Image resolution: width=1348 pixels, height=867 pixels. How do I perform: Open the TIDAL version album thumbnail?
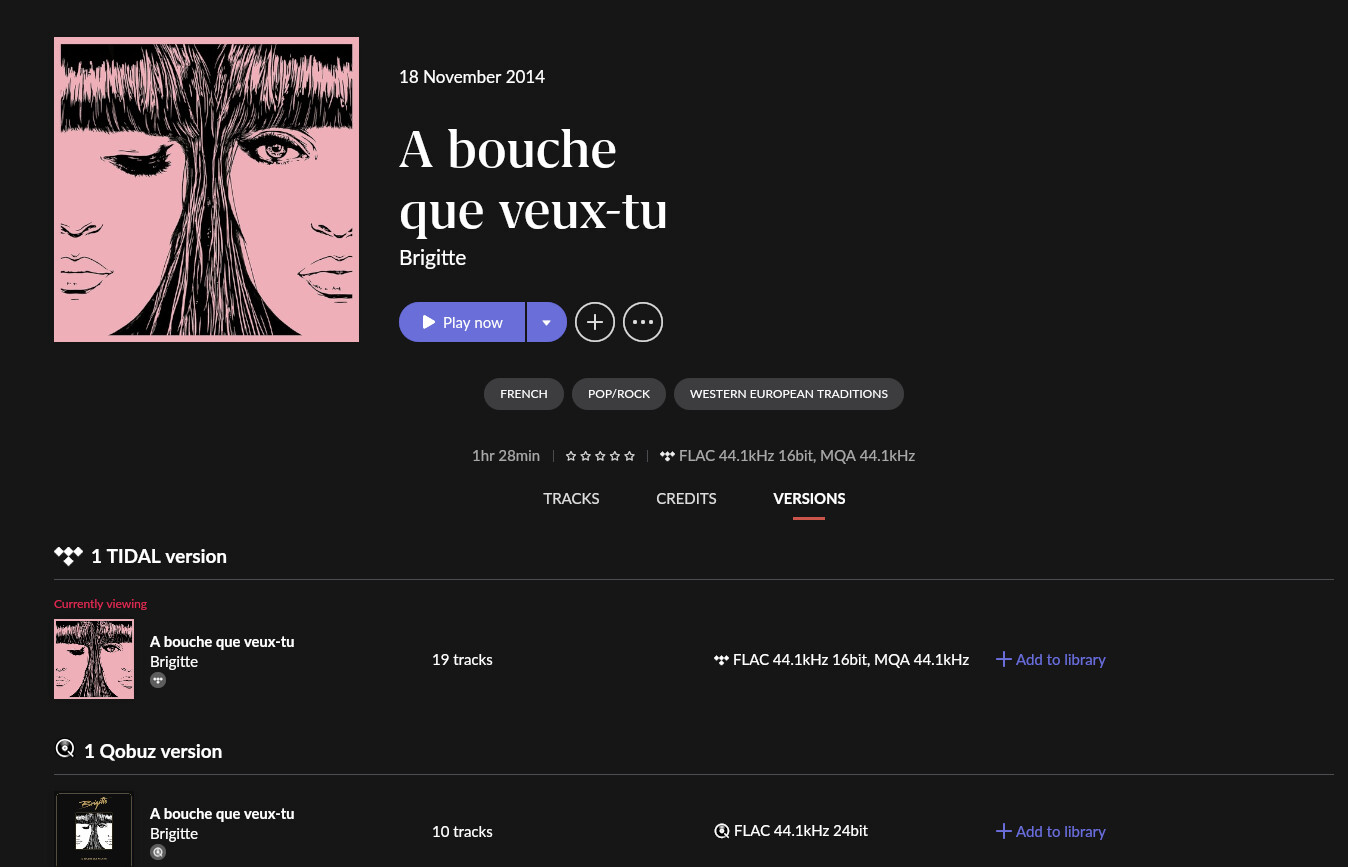(x=94, y=659)
